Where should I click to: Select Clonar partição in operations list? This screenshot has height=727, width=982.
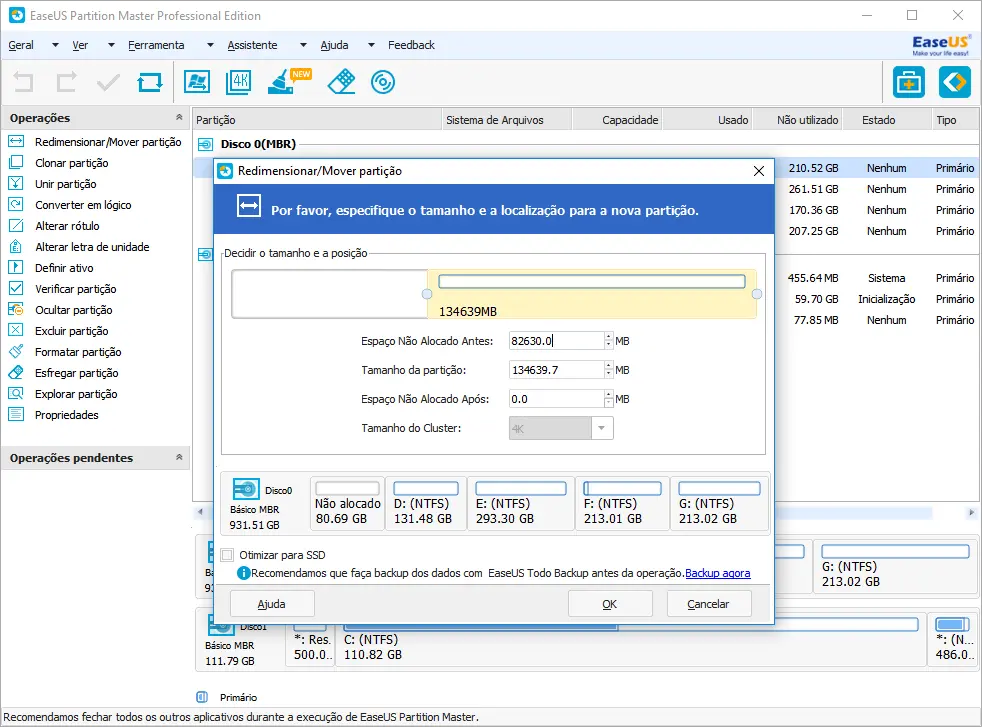coord(71,163)
